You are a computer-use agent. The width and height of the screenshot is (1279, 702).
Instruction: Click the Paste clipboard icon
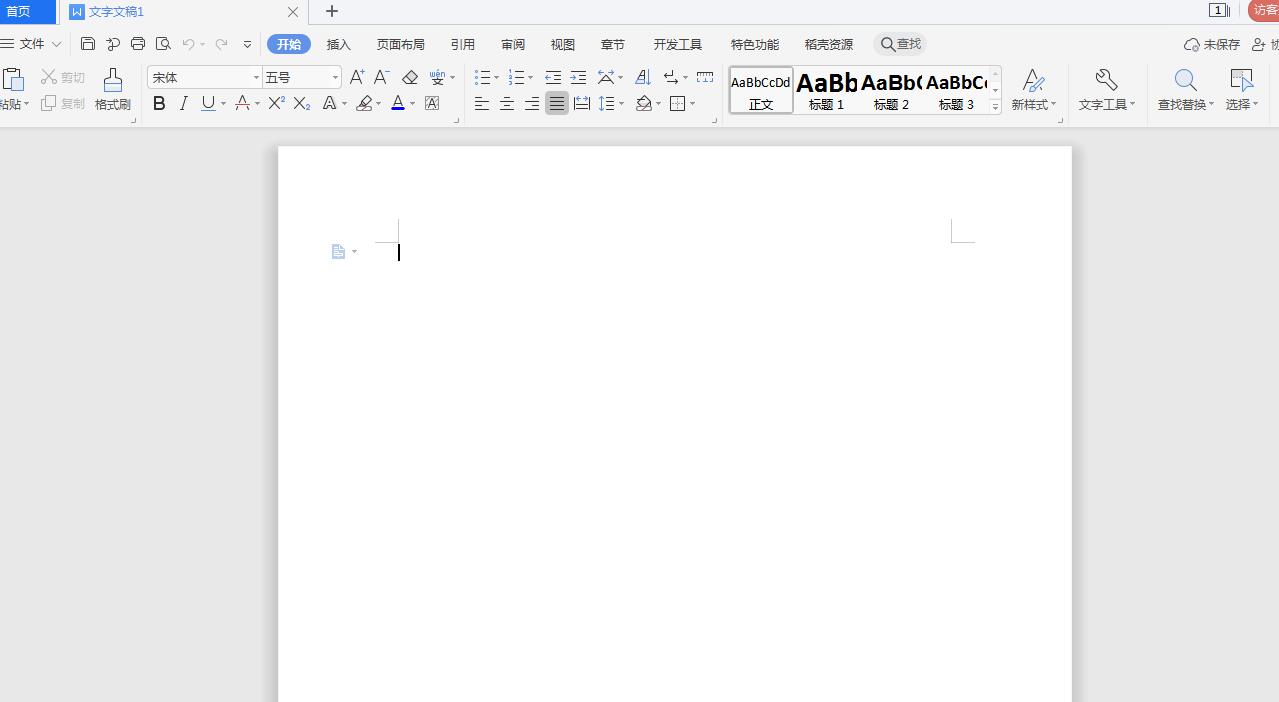[x=12, y=80]
